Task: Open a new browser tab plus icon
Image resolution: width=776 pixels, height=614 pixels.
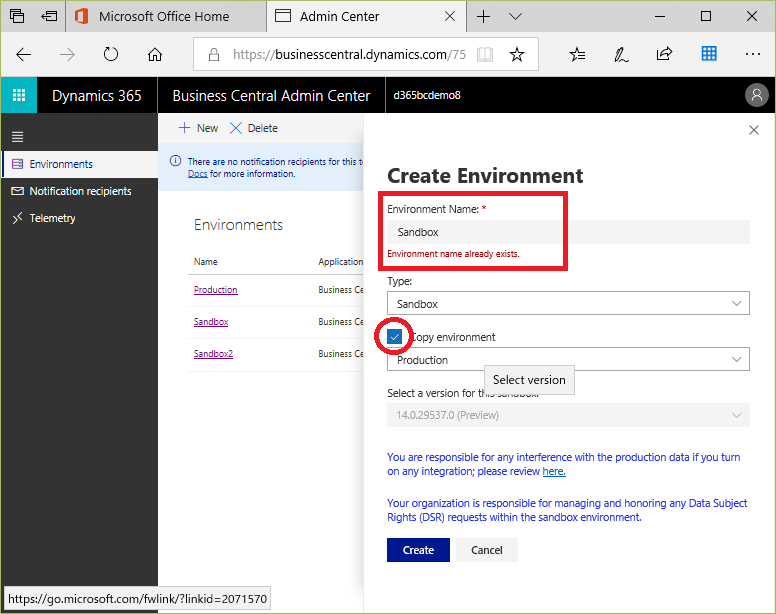Action: 483,16
